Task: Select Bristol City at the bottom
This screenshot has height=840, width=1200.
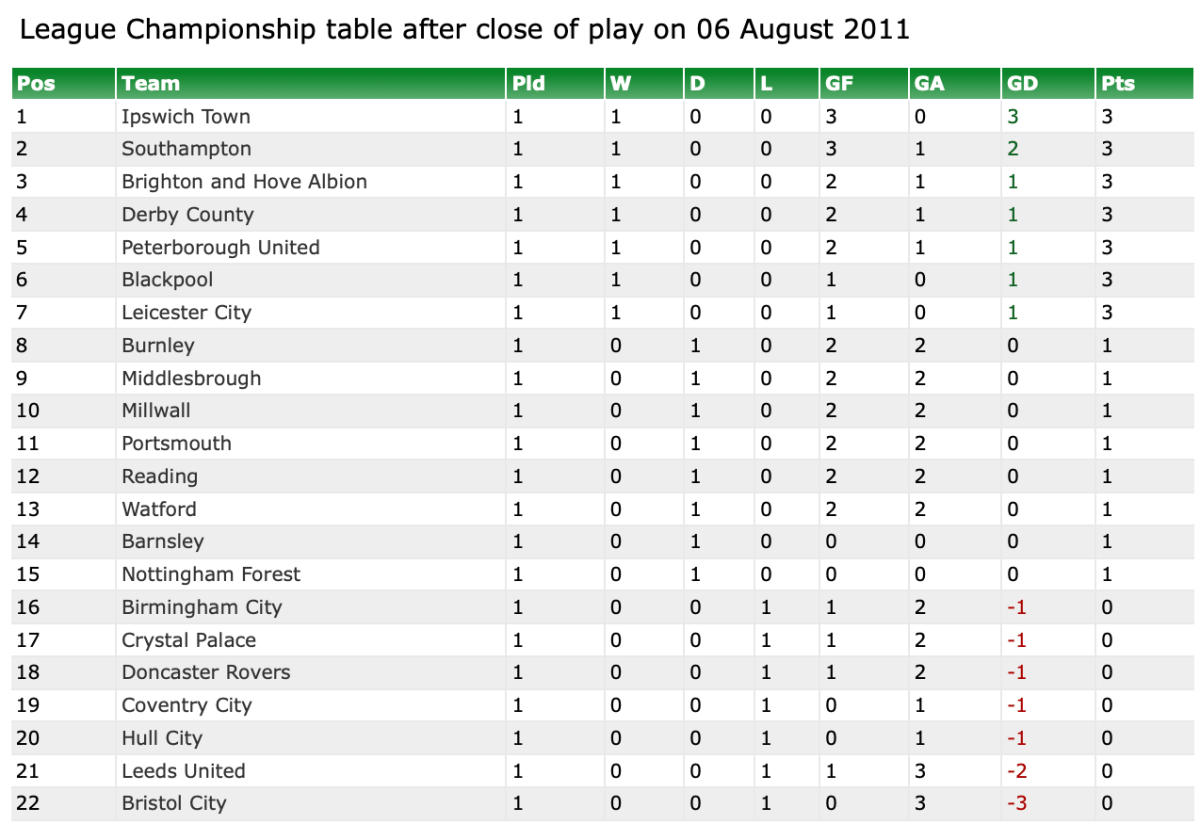Action: tap(174, 803)
